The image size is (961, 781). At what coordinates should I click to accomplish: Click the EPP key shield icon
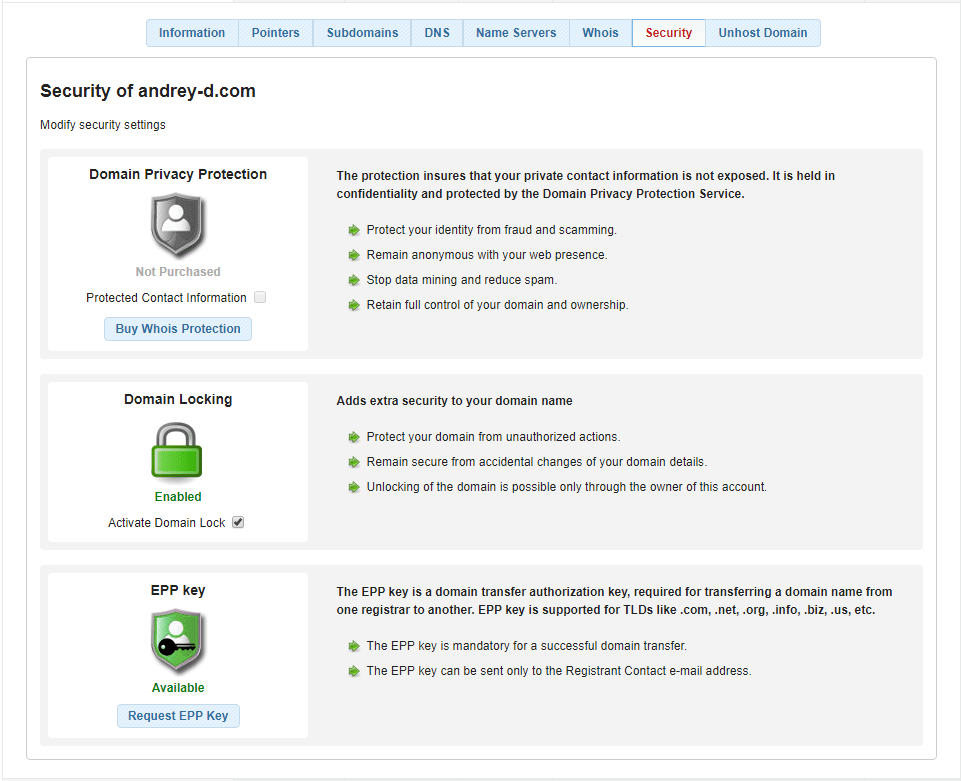178,642
